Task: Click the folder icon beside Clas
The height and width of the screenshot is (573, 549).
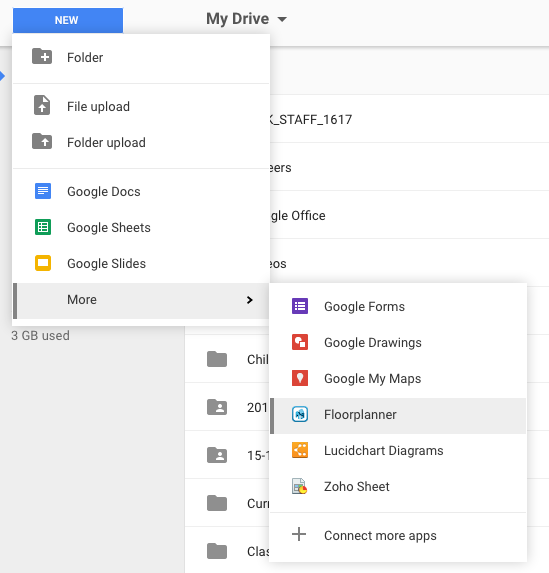Action: tap(217, 551)
